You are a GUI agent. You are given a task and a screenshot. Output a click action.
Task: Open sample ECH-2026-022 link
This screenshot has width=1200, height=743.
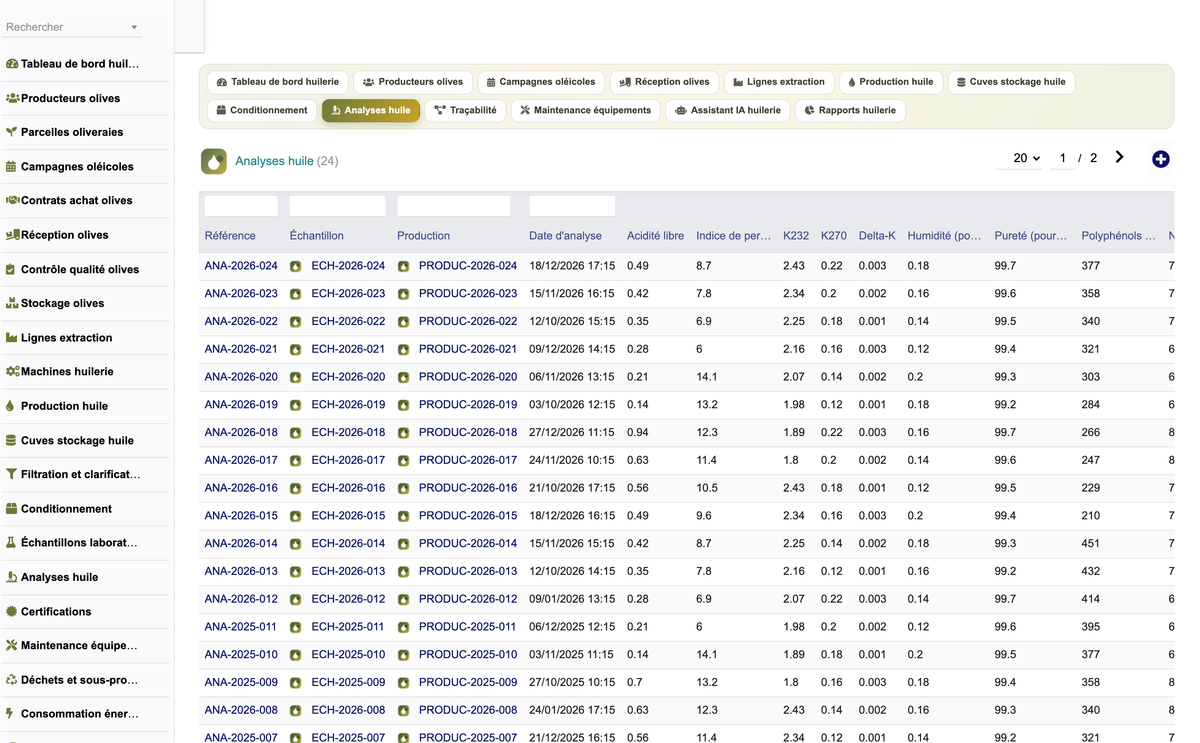[x=348, y=322]
